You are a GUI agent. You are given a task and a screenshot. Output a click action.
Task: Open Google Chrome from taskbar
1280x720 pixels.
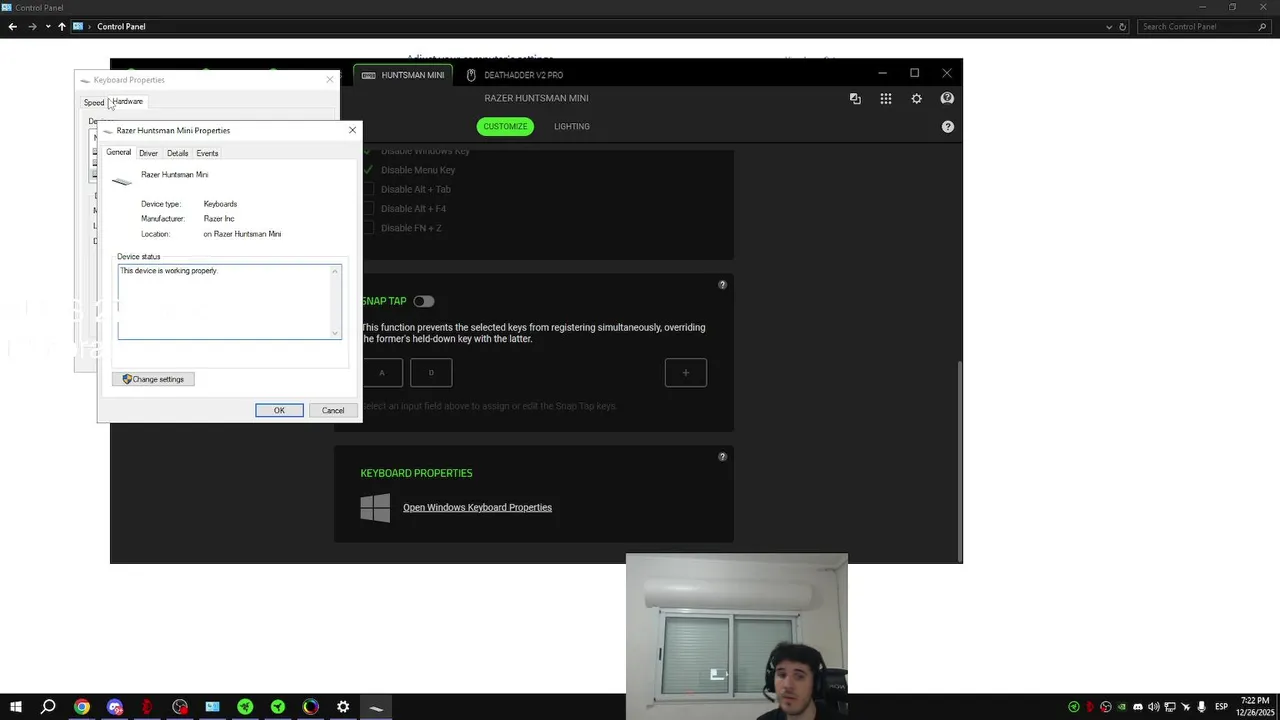pos(82,707)
